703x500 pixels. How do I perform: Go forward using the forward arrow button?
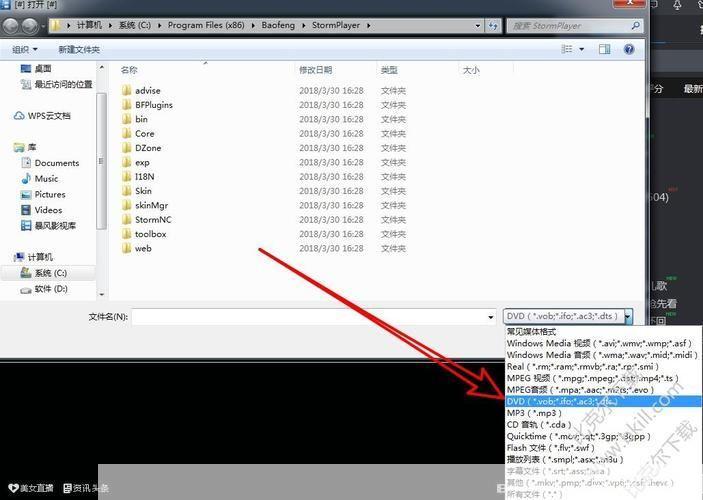click(x=30, y=26)
